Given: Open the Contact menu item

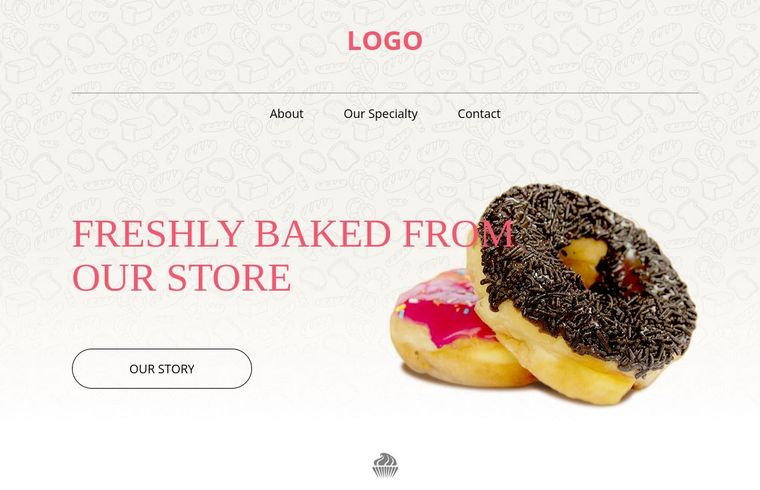Looking at the screenshot, I should 479,114.
